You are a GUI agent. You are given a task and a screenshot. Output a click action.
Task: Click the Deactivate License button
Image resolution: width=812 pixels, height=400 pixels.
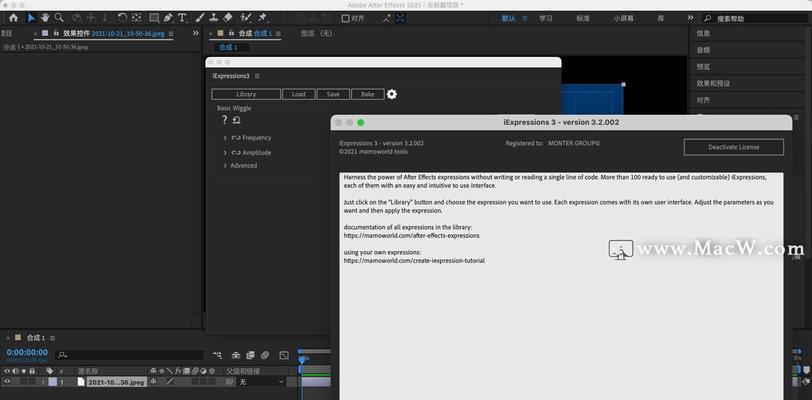point(734,147)
